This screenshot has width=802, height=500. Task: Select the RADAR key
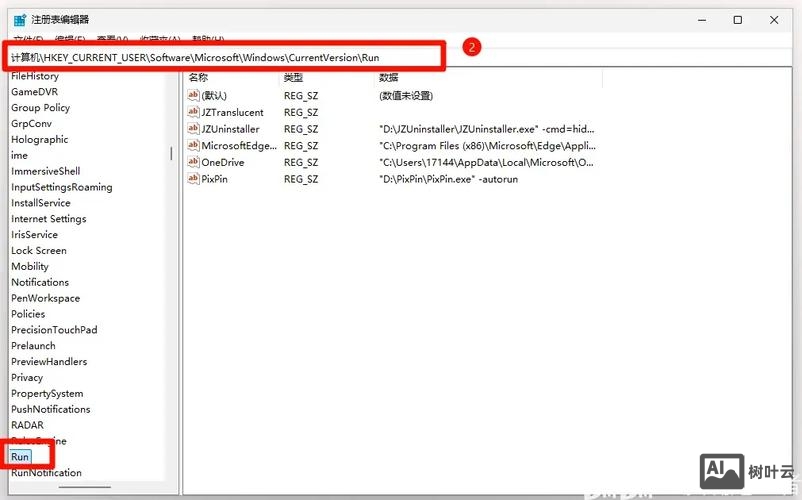pos(28,425)
